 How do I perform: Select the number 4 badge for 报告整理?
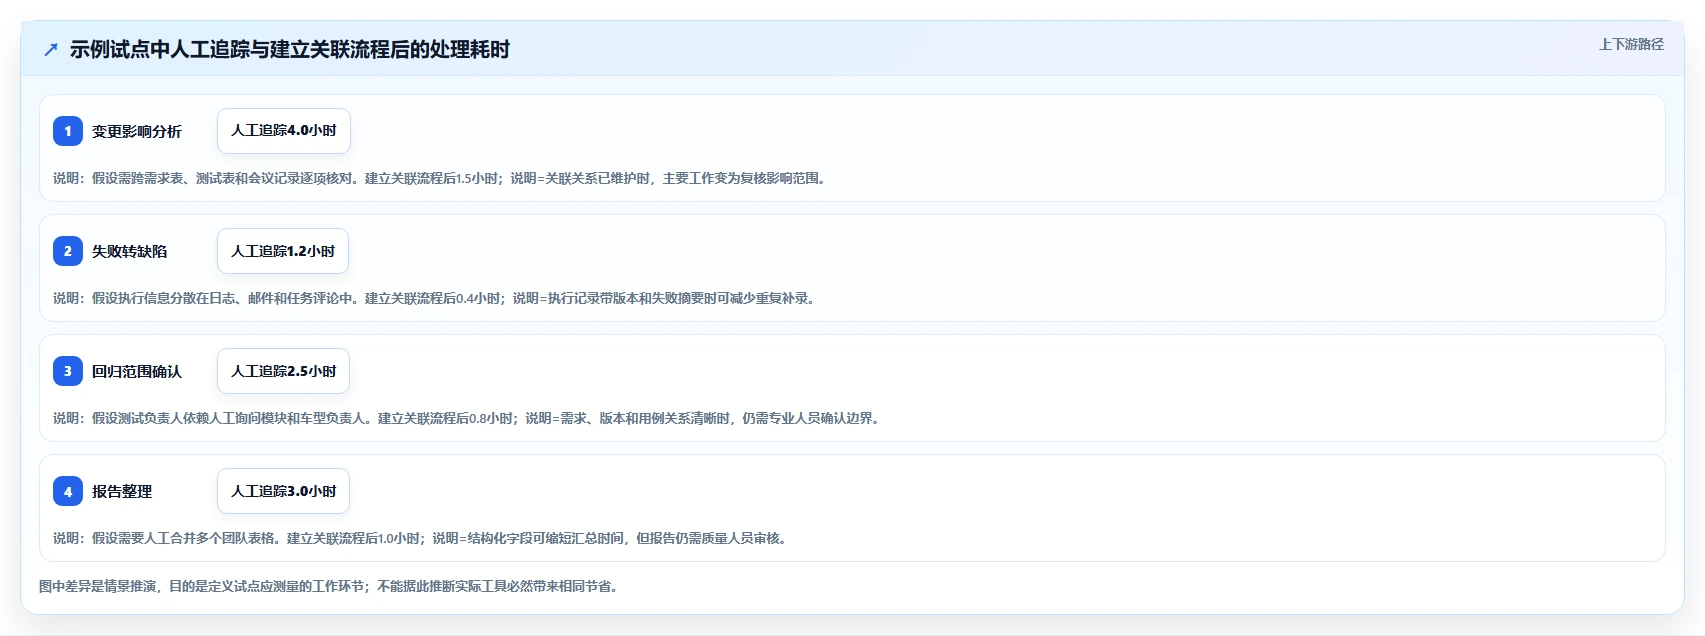pyautogui.click(x=68, y=491)
